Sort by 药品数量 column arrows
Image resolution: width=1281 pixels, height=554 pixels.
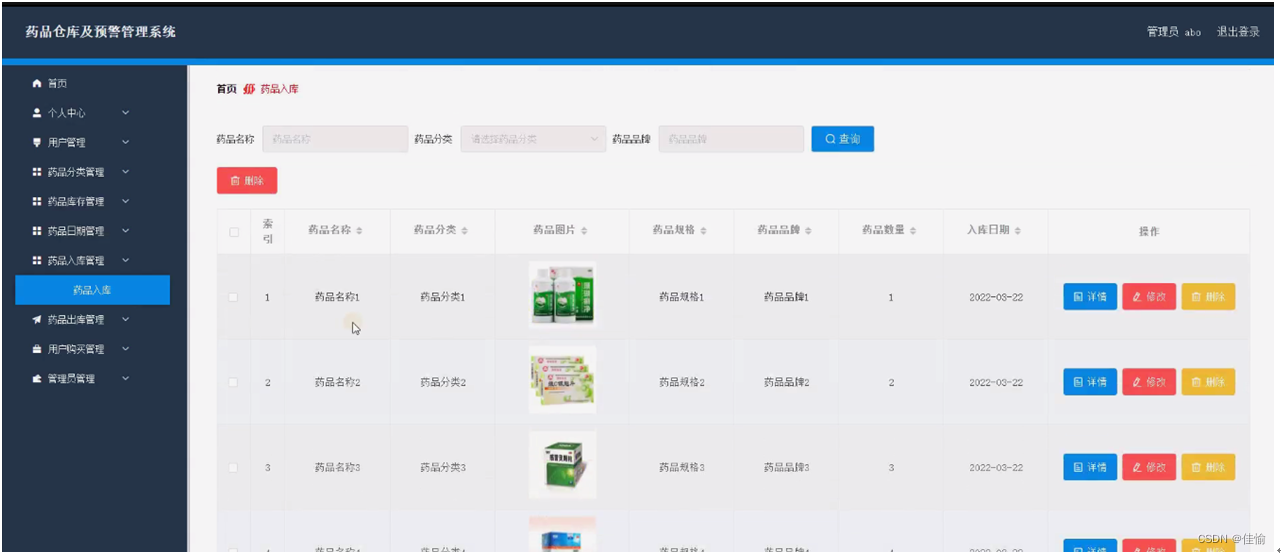point(913,231)
